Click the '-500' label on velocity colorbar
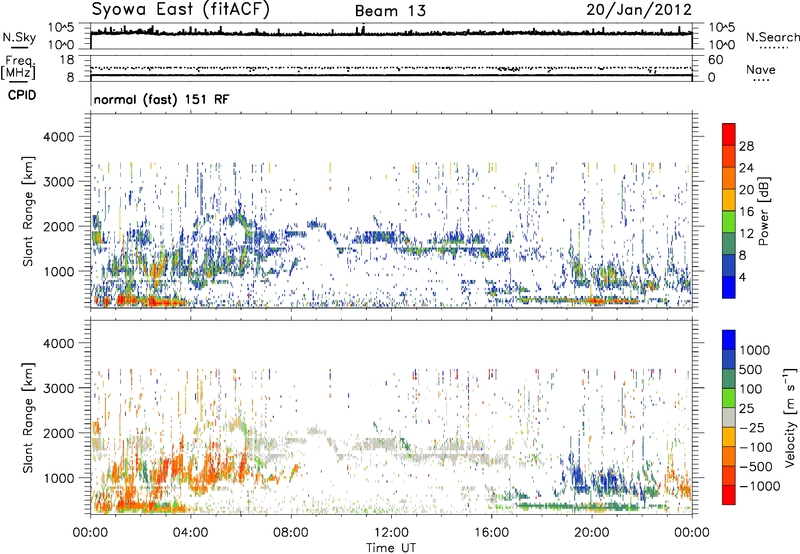800x554 pixels. 755,467
